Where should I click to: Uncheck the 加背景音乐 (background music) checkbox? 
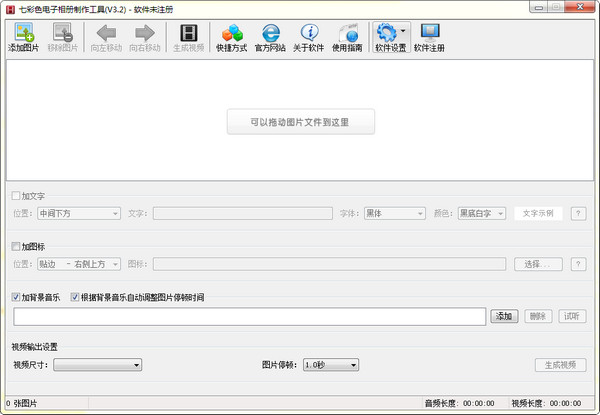(x=15, y=298)
